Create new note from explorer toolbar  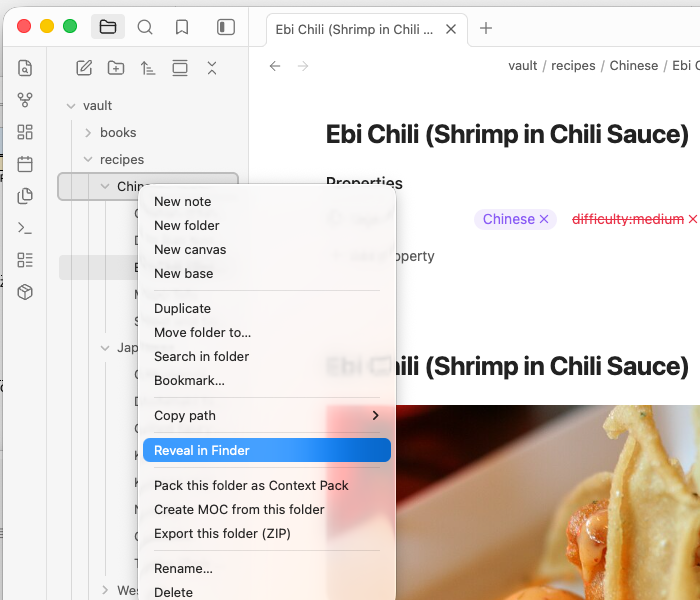(84, 68)
